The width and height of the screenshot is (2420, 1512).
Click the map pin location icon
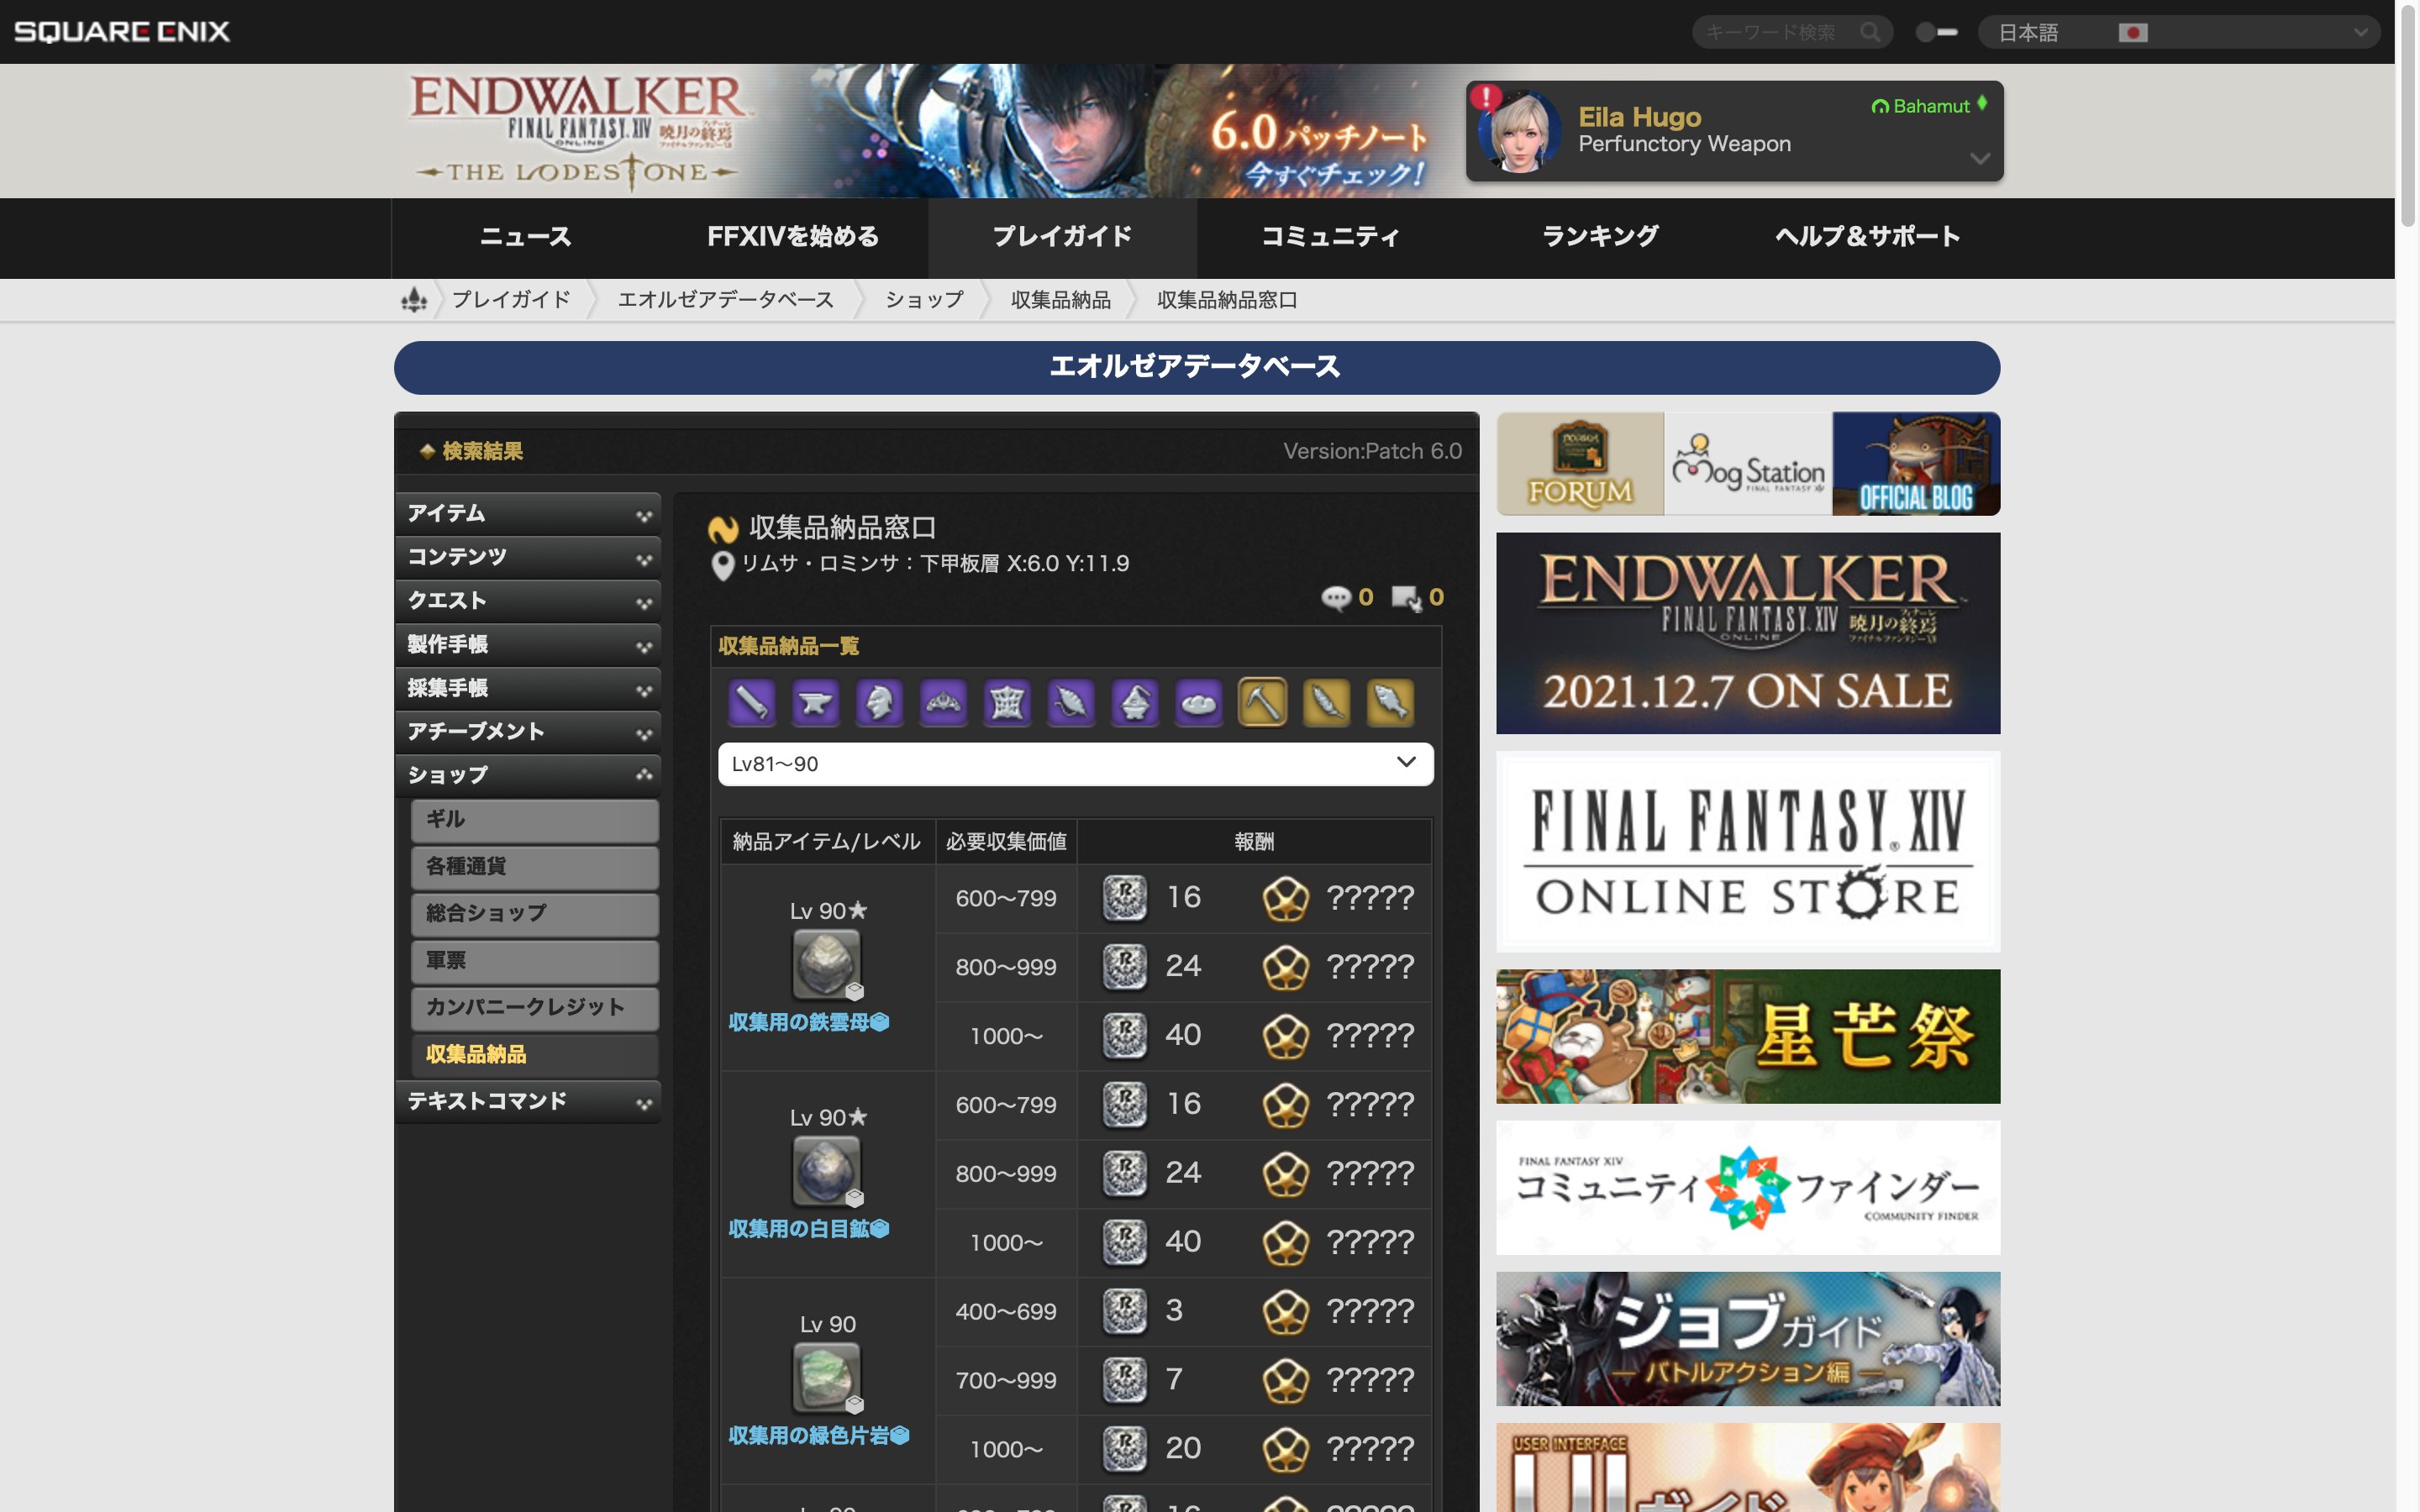722,566
